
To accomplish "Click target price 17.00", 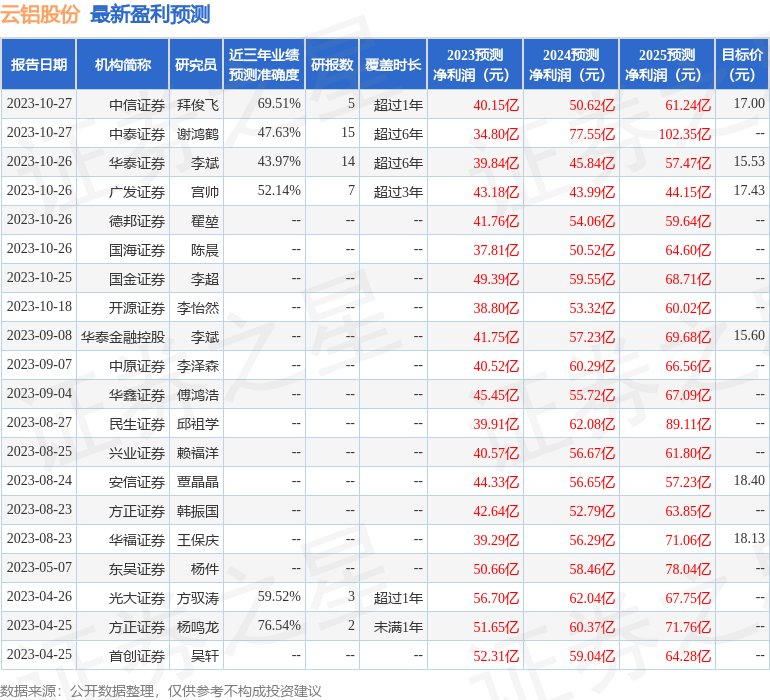I will [x=749, y=104].
